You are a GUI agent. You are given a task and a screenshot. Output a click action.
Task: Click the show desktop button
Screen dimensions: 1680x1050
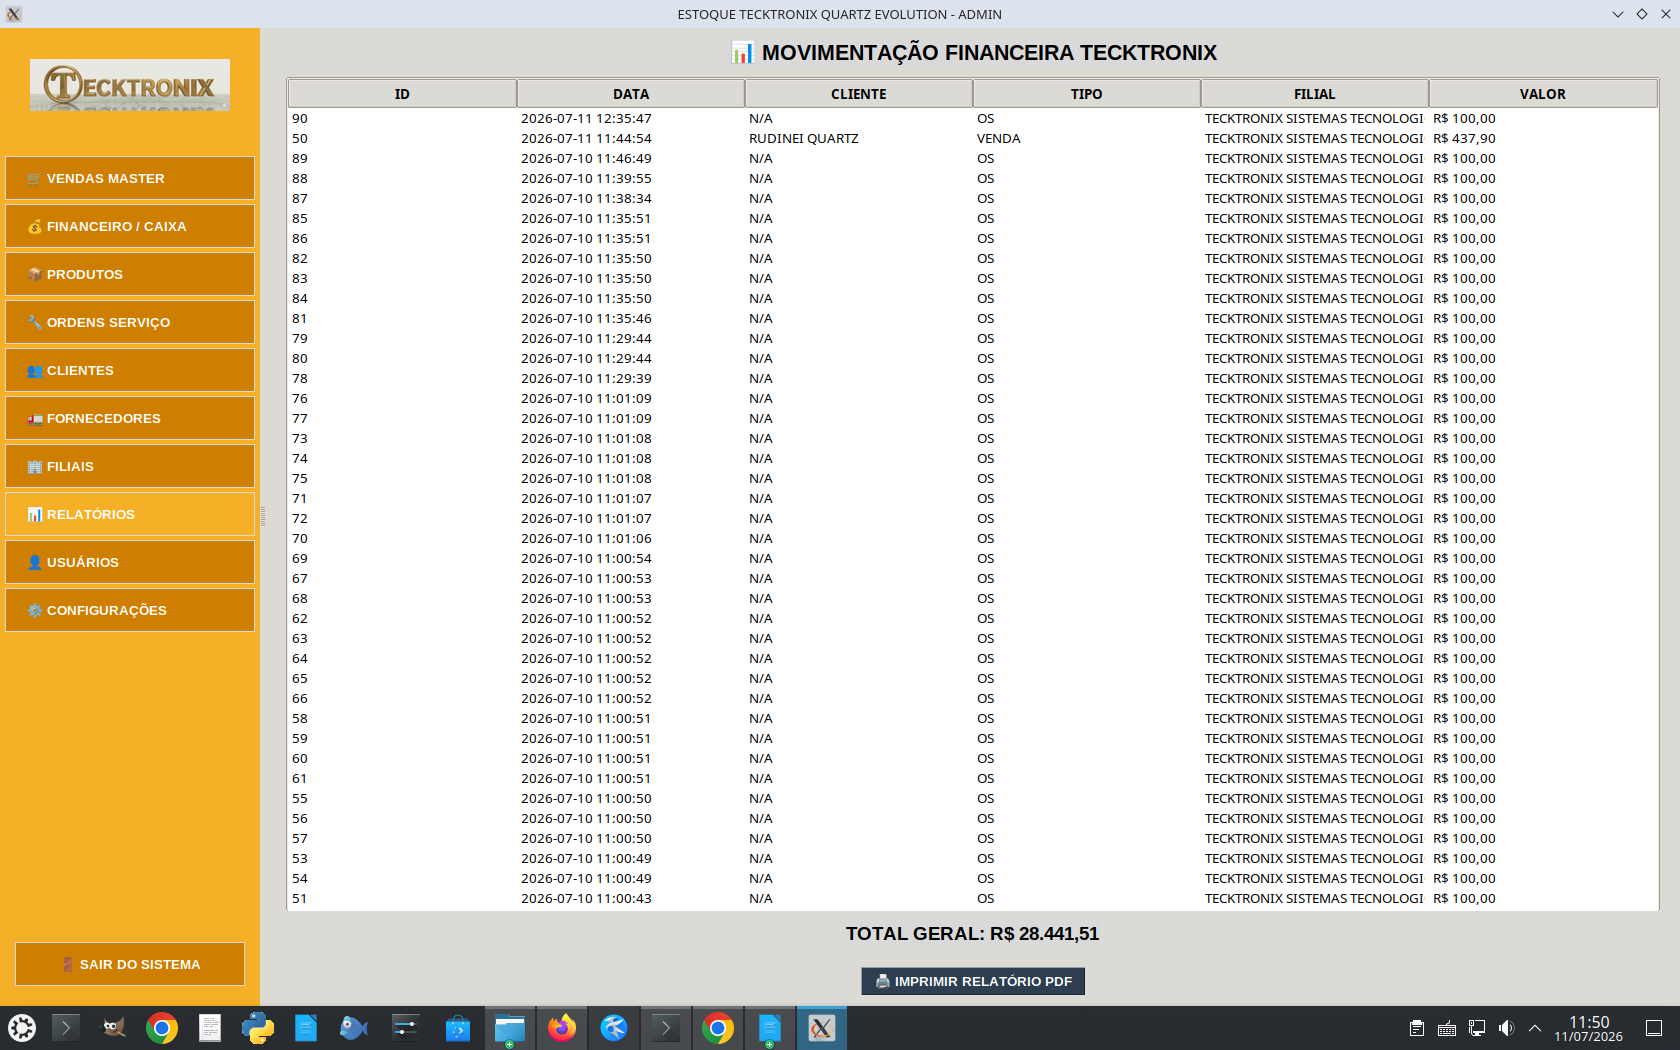point(1654,1028)
